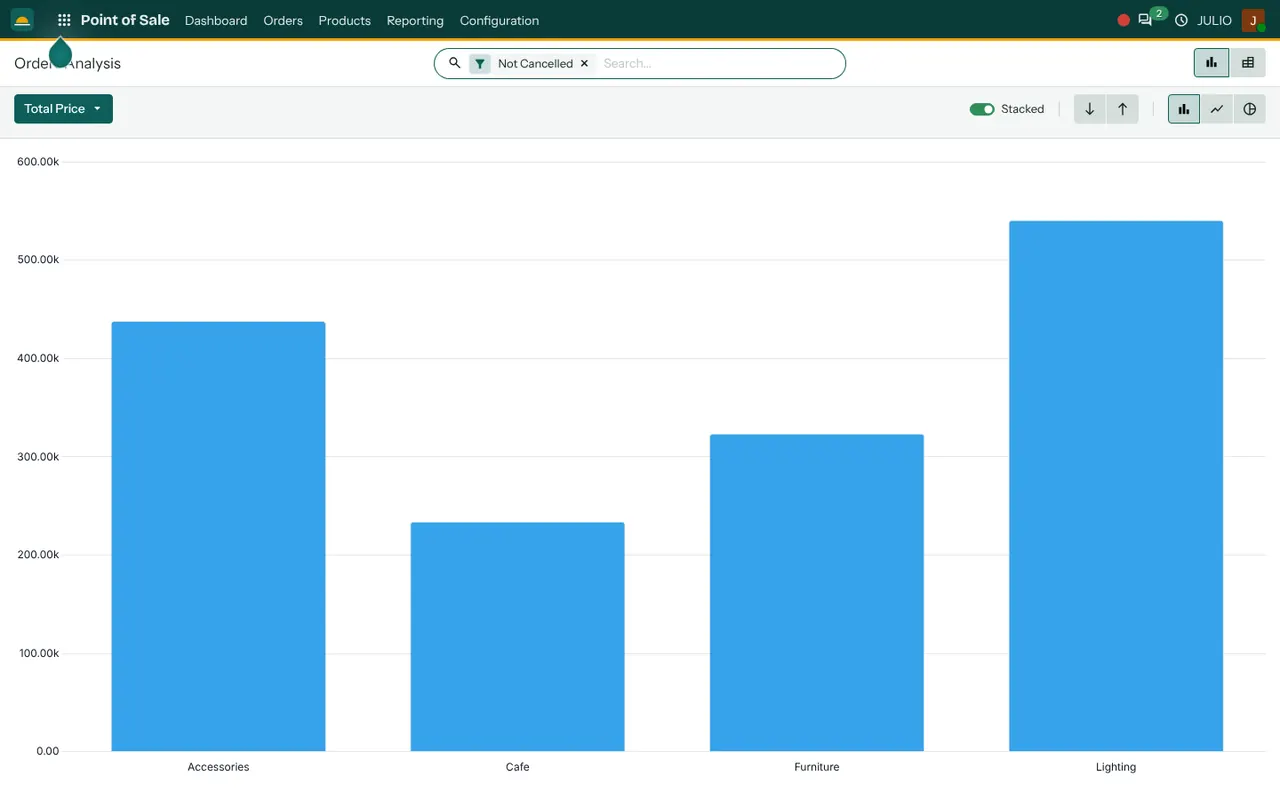Click the Furniture axis label
The image size is (1280, 800).
point(817,767)
